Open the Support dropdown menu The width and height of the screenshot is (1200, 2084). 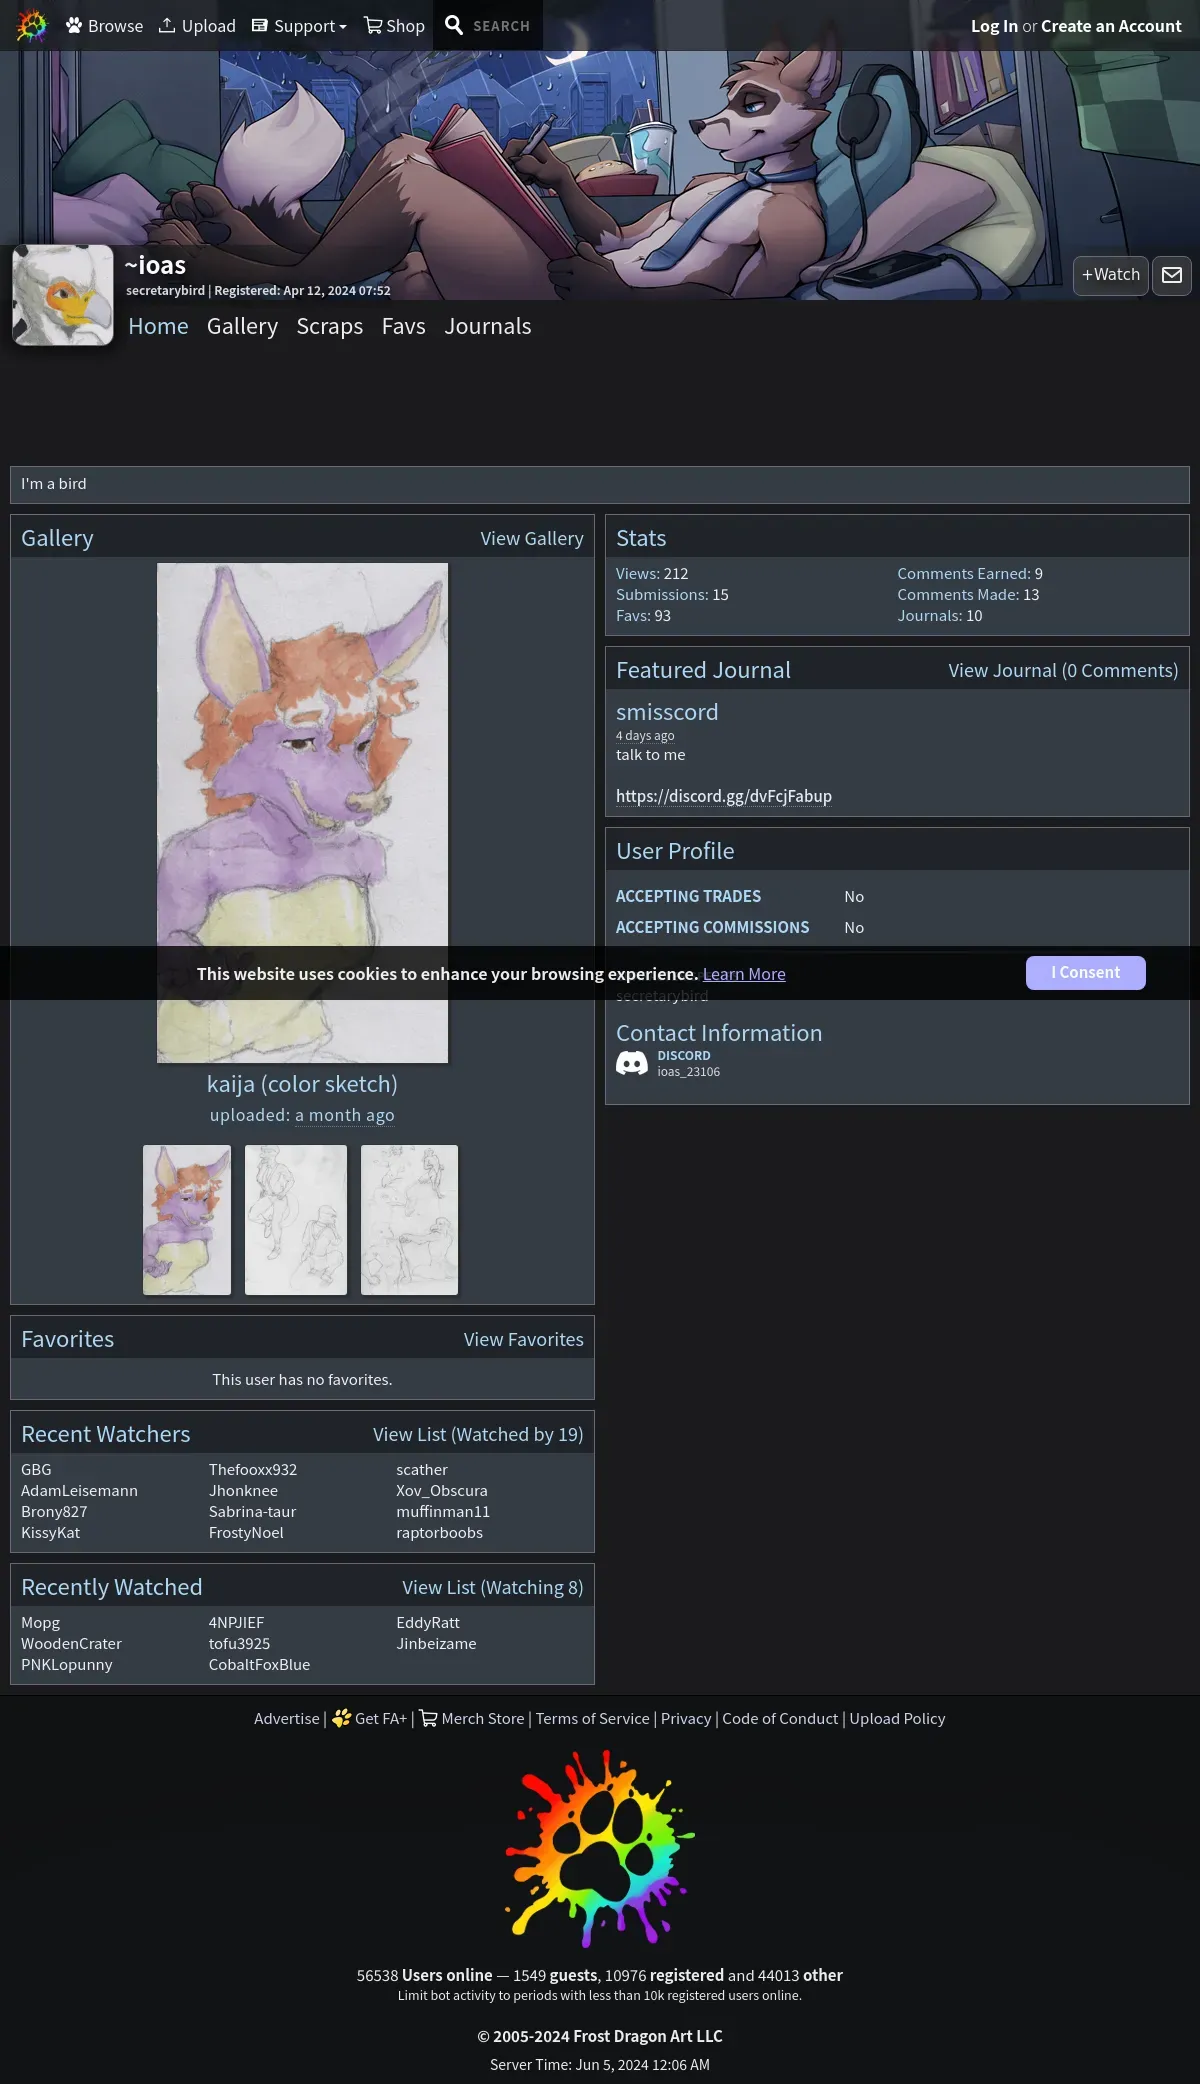[x=299, y=26]
